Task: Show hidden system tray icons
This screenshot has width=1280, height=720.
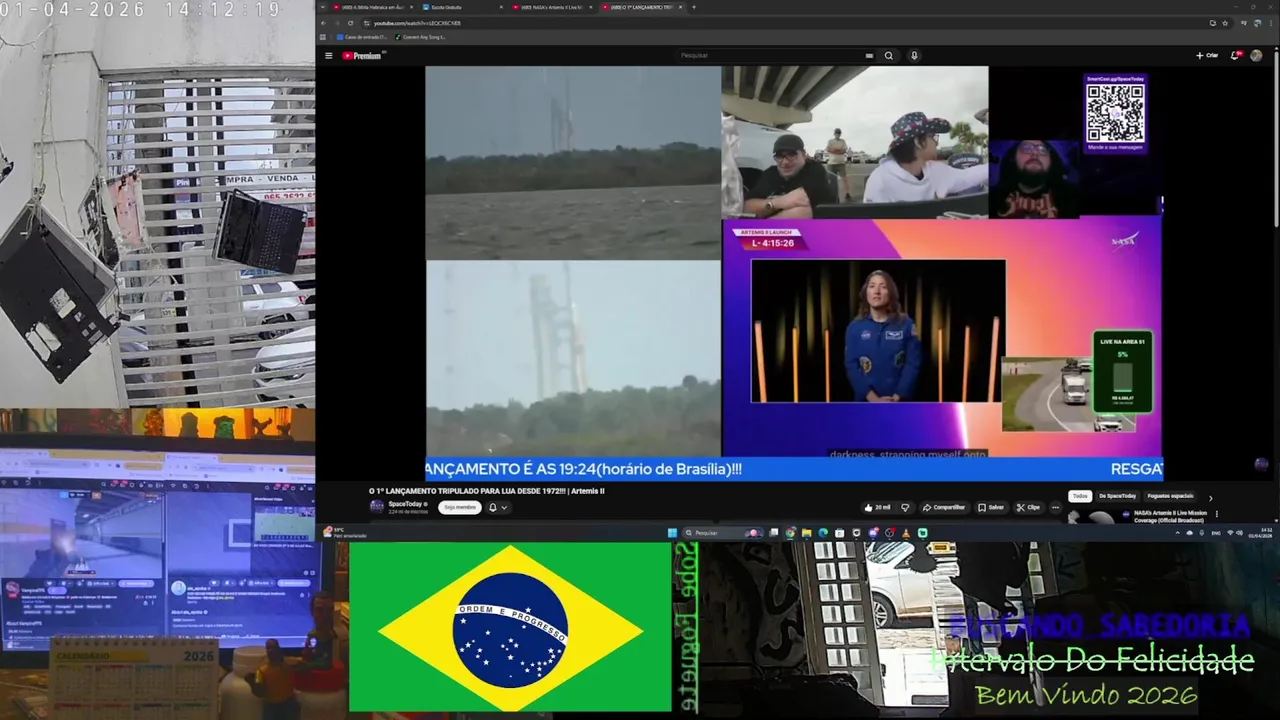Action: 1177,533
